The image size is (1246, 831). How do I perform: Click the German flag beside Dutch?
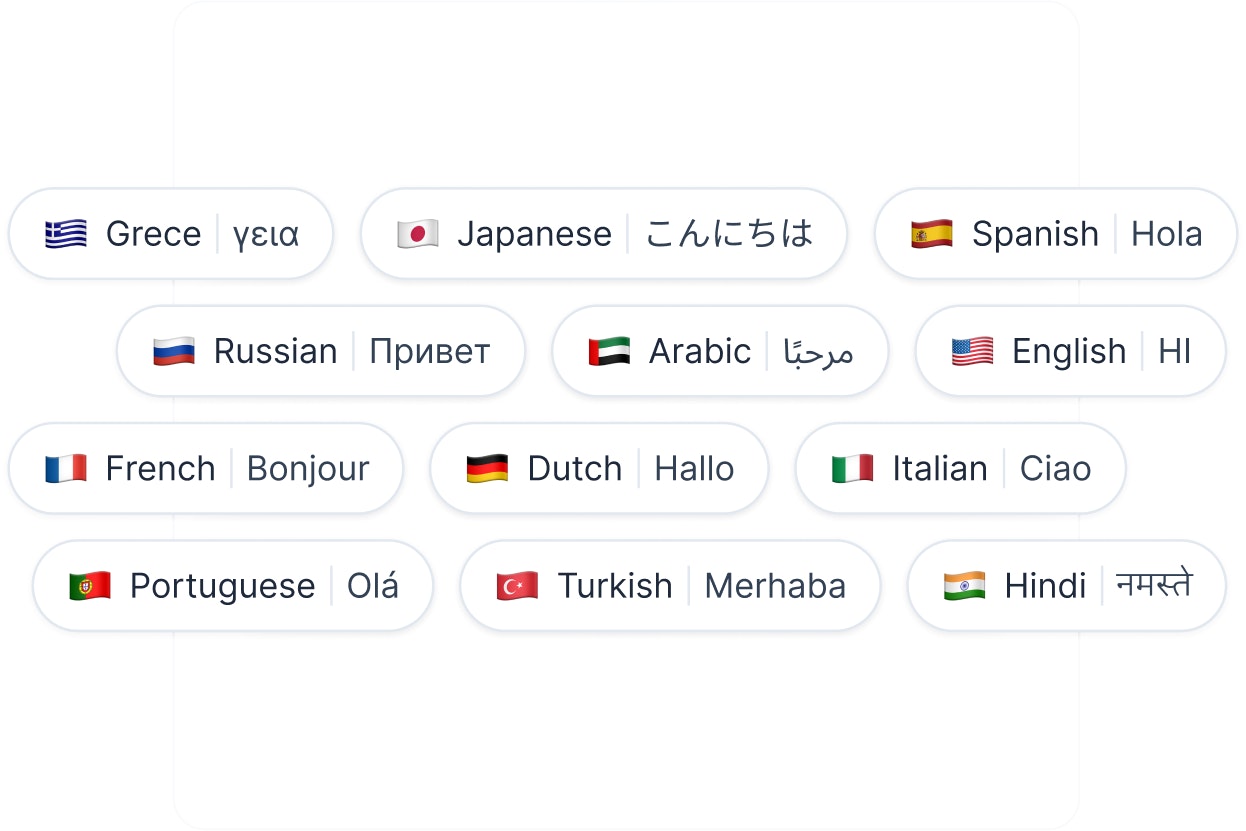488,468
